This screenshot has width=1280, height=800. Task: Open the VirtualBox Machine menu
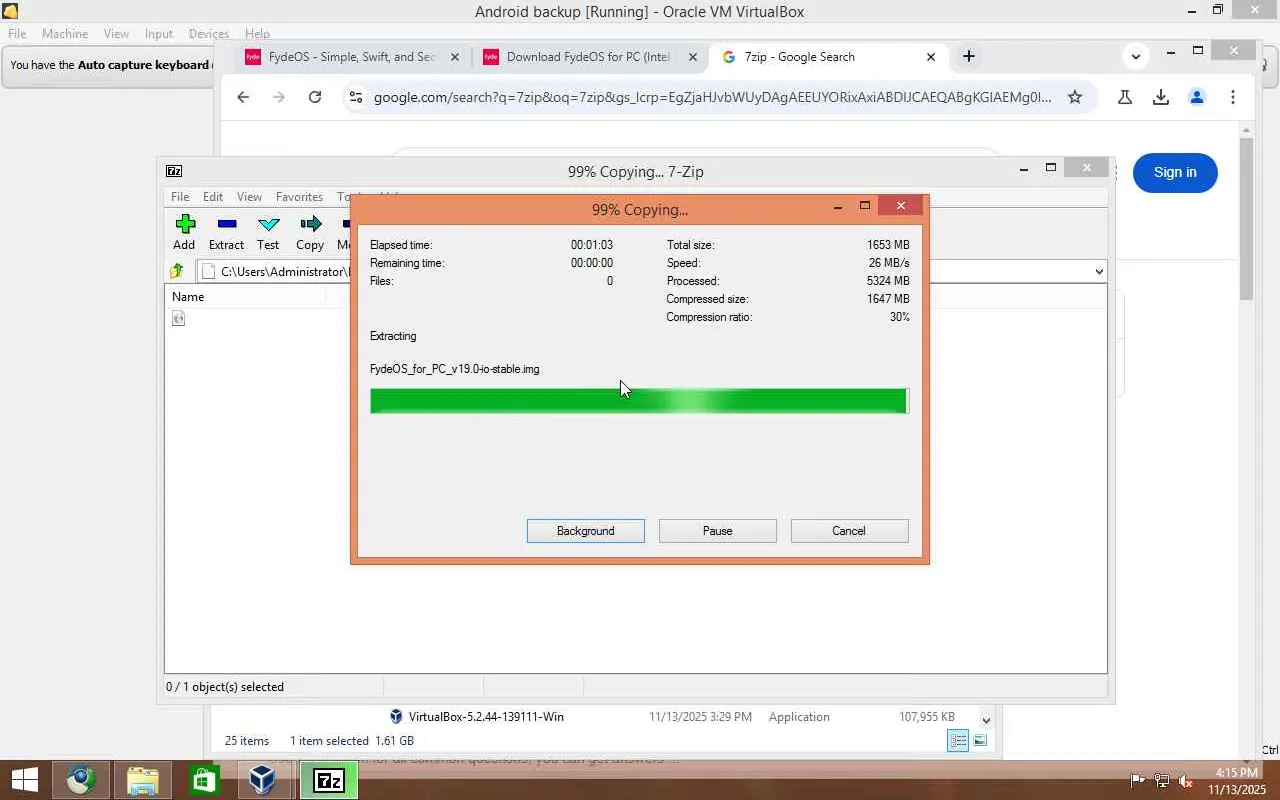tap(65, 34)
